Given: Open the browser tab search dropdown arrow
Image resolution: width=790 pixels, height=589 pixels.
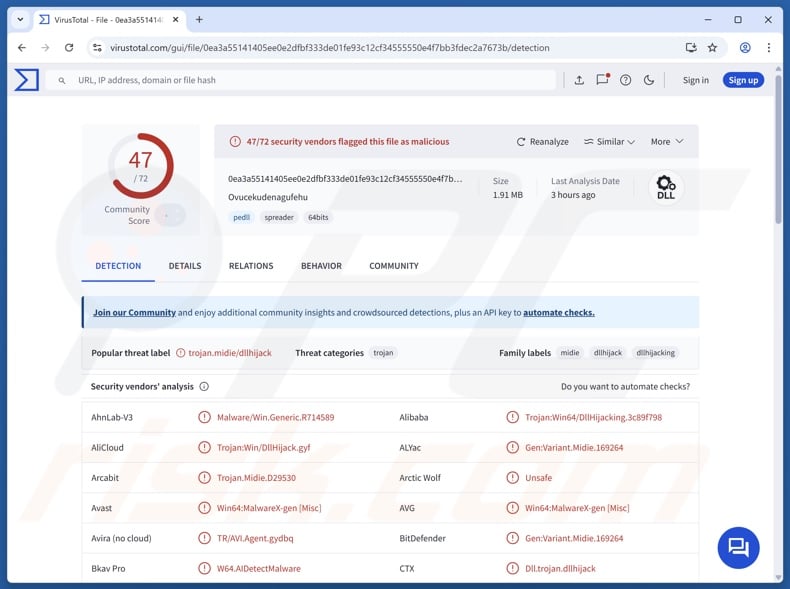Looking at the screenshot, I should [x=20, y=19].
